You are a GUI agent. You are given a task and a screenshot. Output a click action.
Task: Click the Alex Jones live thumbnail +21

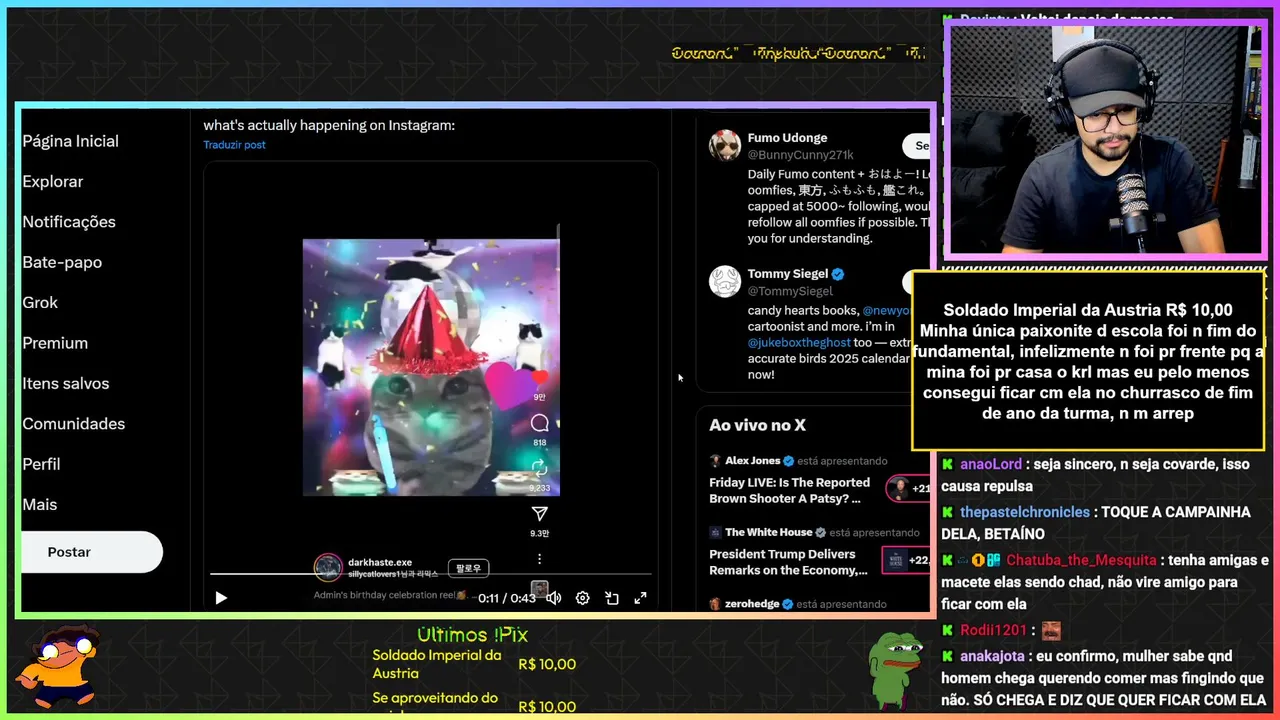pyautogui.click(x=906, y=489)
